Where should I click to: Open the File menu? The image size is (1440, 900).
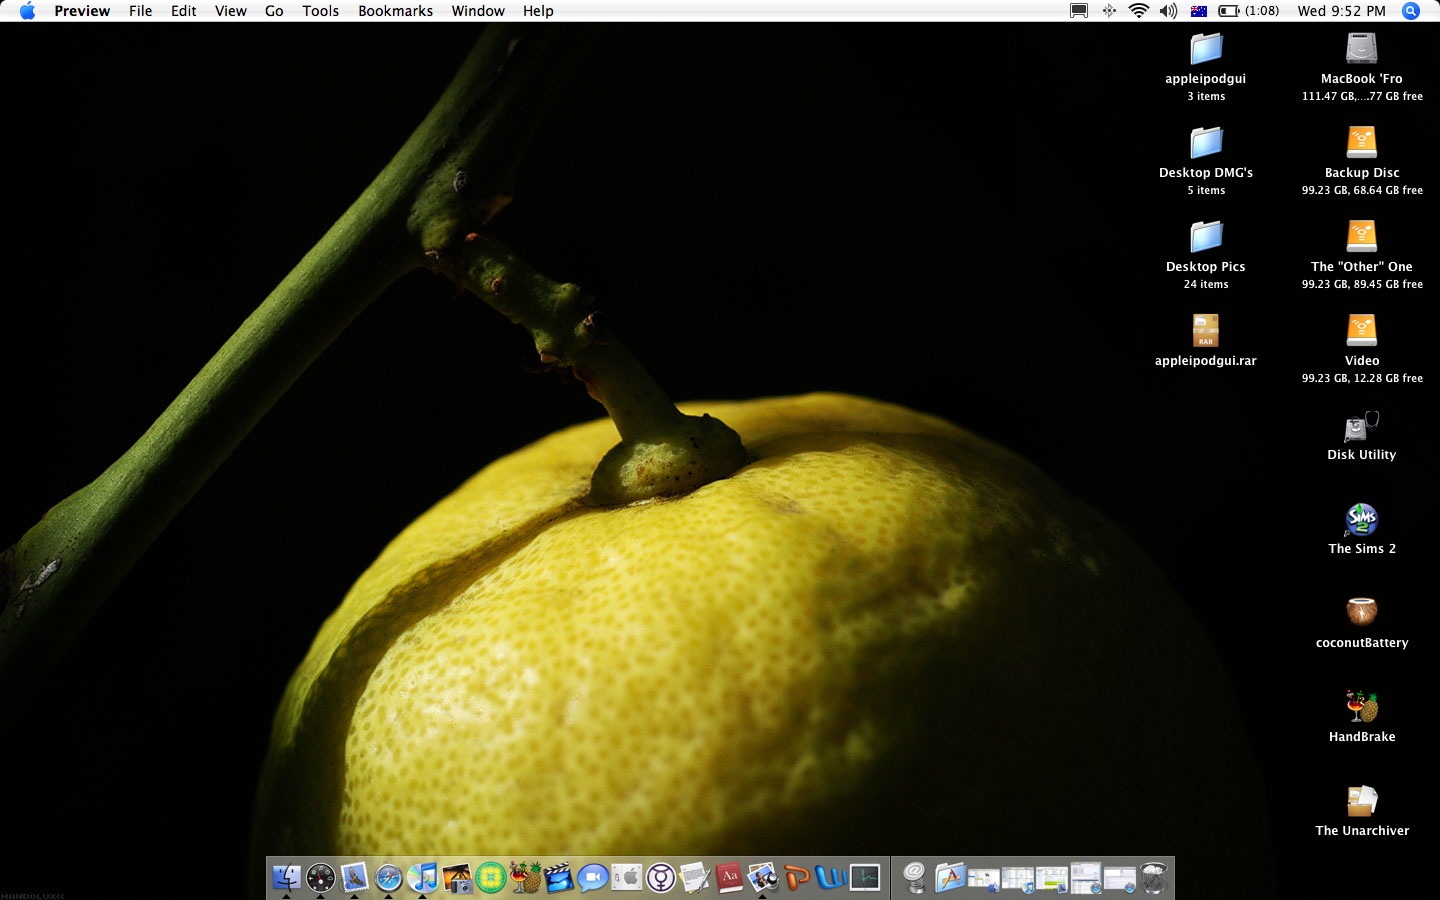(141, 11)
